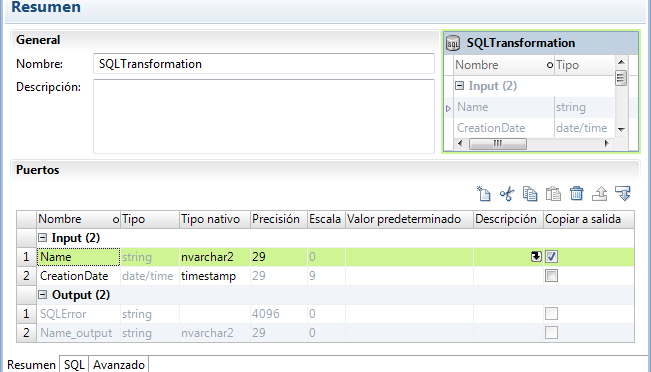Collapse the Output (2) group in ports table
This screenshot has width=651, height=372.
pyautogui.click(x=43, y=294)
